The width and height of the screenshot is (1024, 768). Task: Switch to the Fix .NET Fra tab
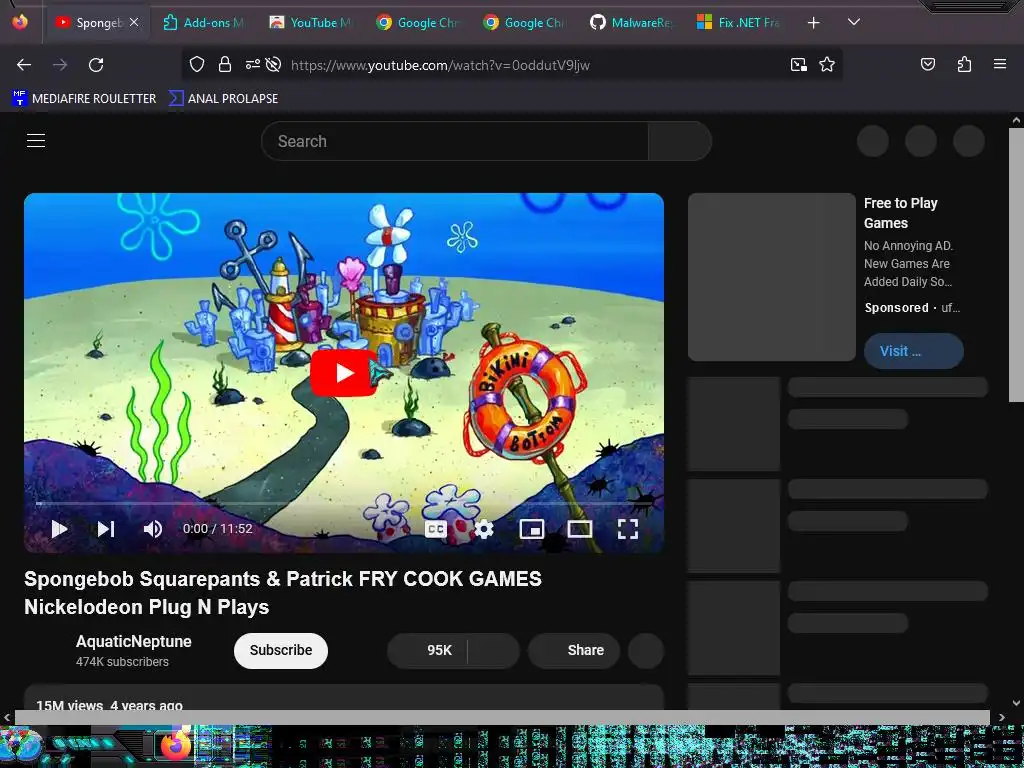tap(739, 23)
